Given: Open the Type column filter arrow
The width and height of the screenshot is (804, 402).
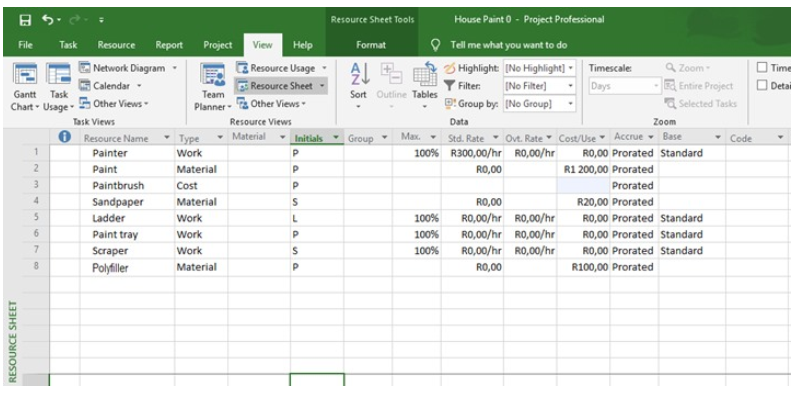Looking at the screenshot, I should click(220, 137).
